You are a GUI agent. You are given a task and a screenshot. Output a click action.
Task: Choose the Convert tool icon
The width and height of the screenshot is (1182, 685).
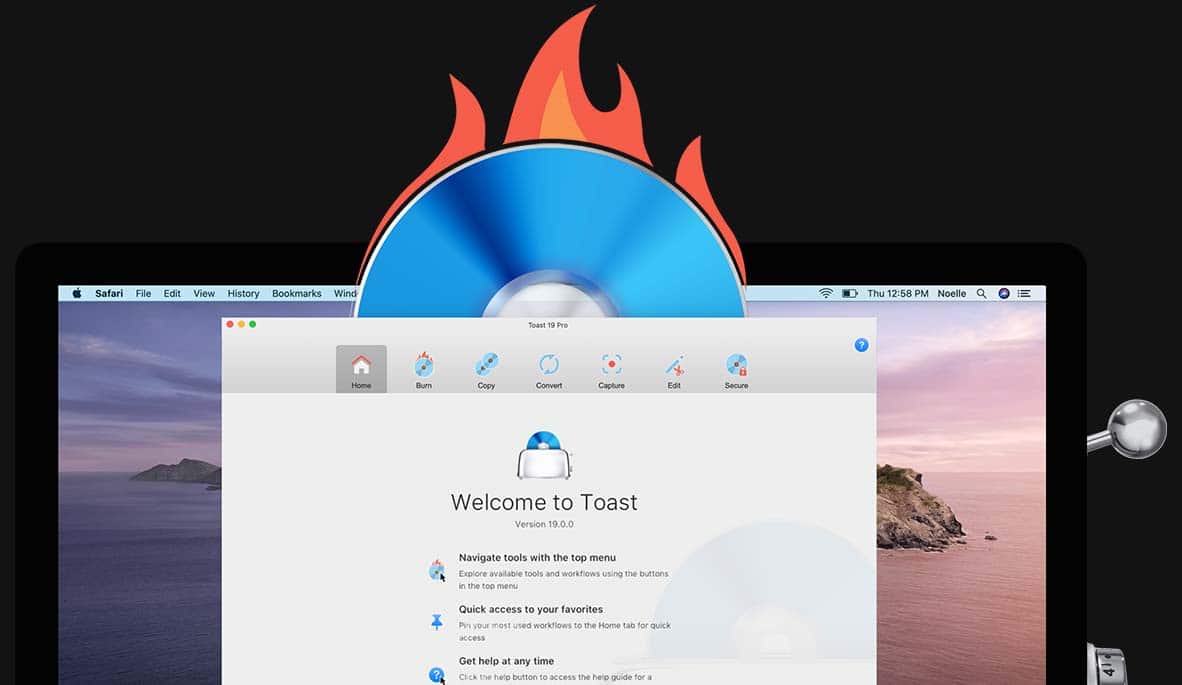pyautogui.click(x=549, y=365)
